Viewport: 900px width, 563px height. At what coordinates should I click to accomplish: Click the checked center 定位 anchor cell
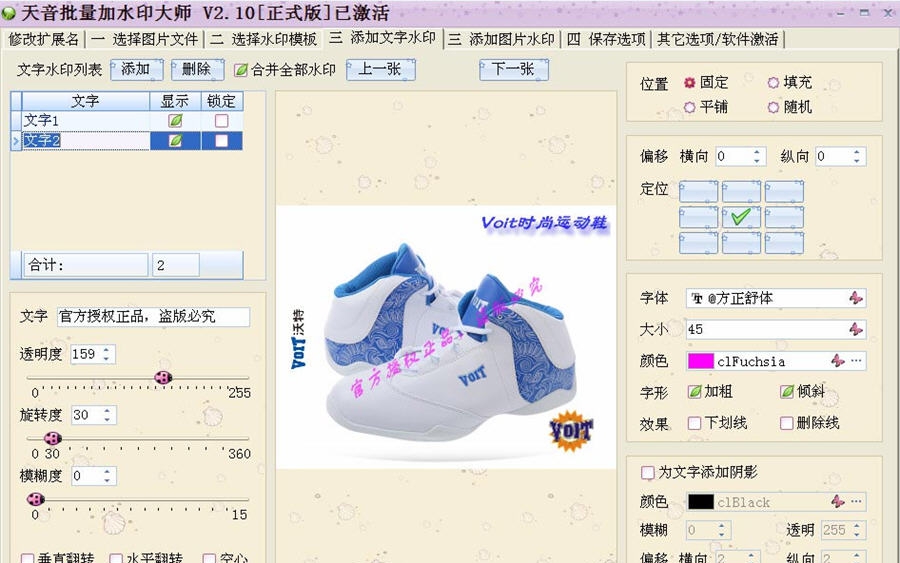click(741, 217)
